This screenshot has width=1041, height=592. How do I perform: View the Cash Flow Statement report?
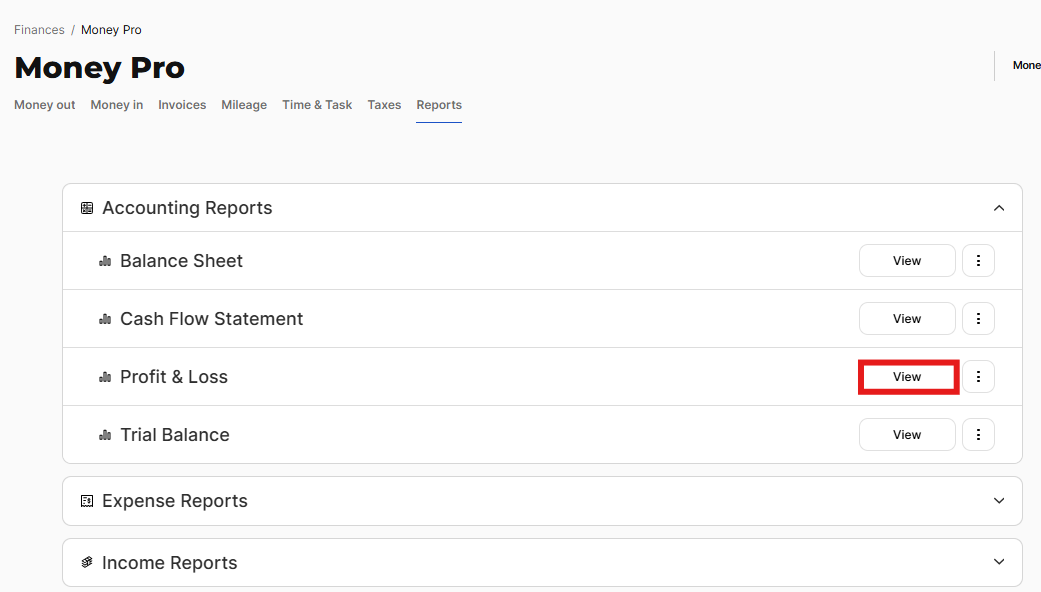click(x=907, y=319)
